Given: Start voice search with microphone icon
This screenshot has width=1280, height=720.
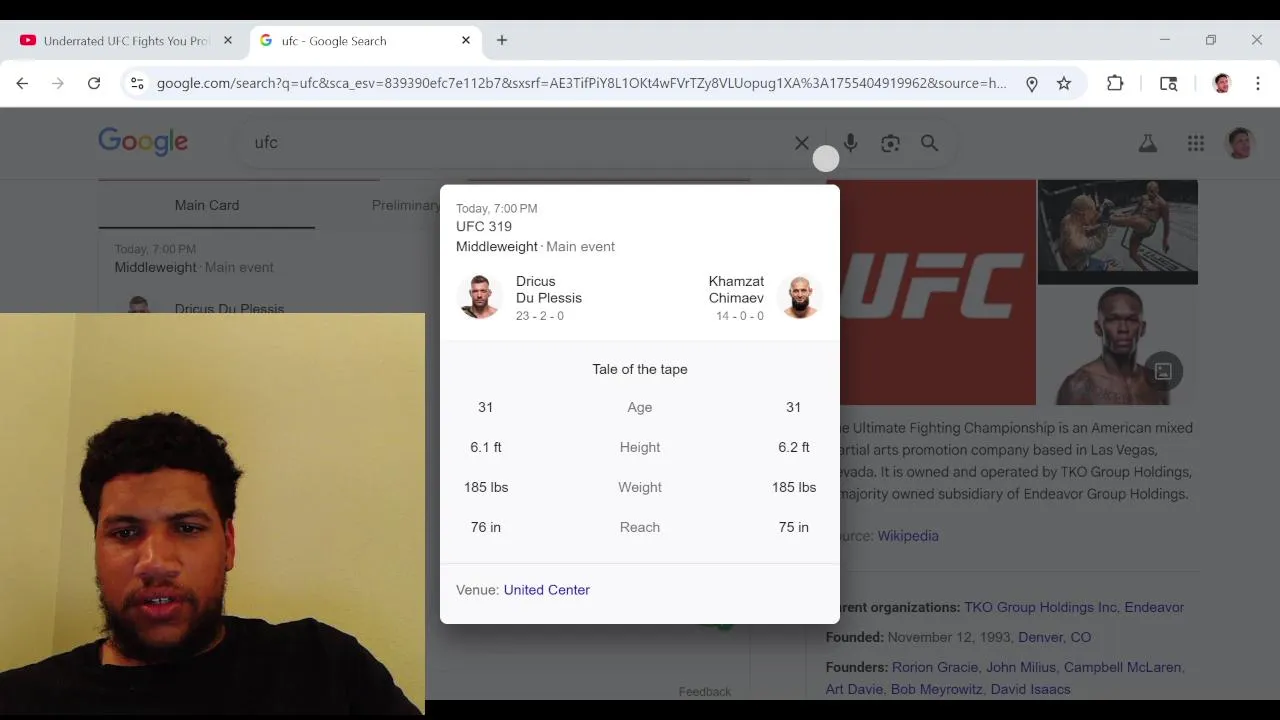Looking at the screenshot, I should pos(851,143).
